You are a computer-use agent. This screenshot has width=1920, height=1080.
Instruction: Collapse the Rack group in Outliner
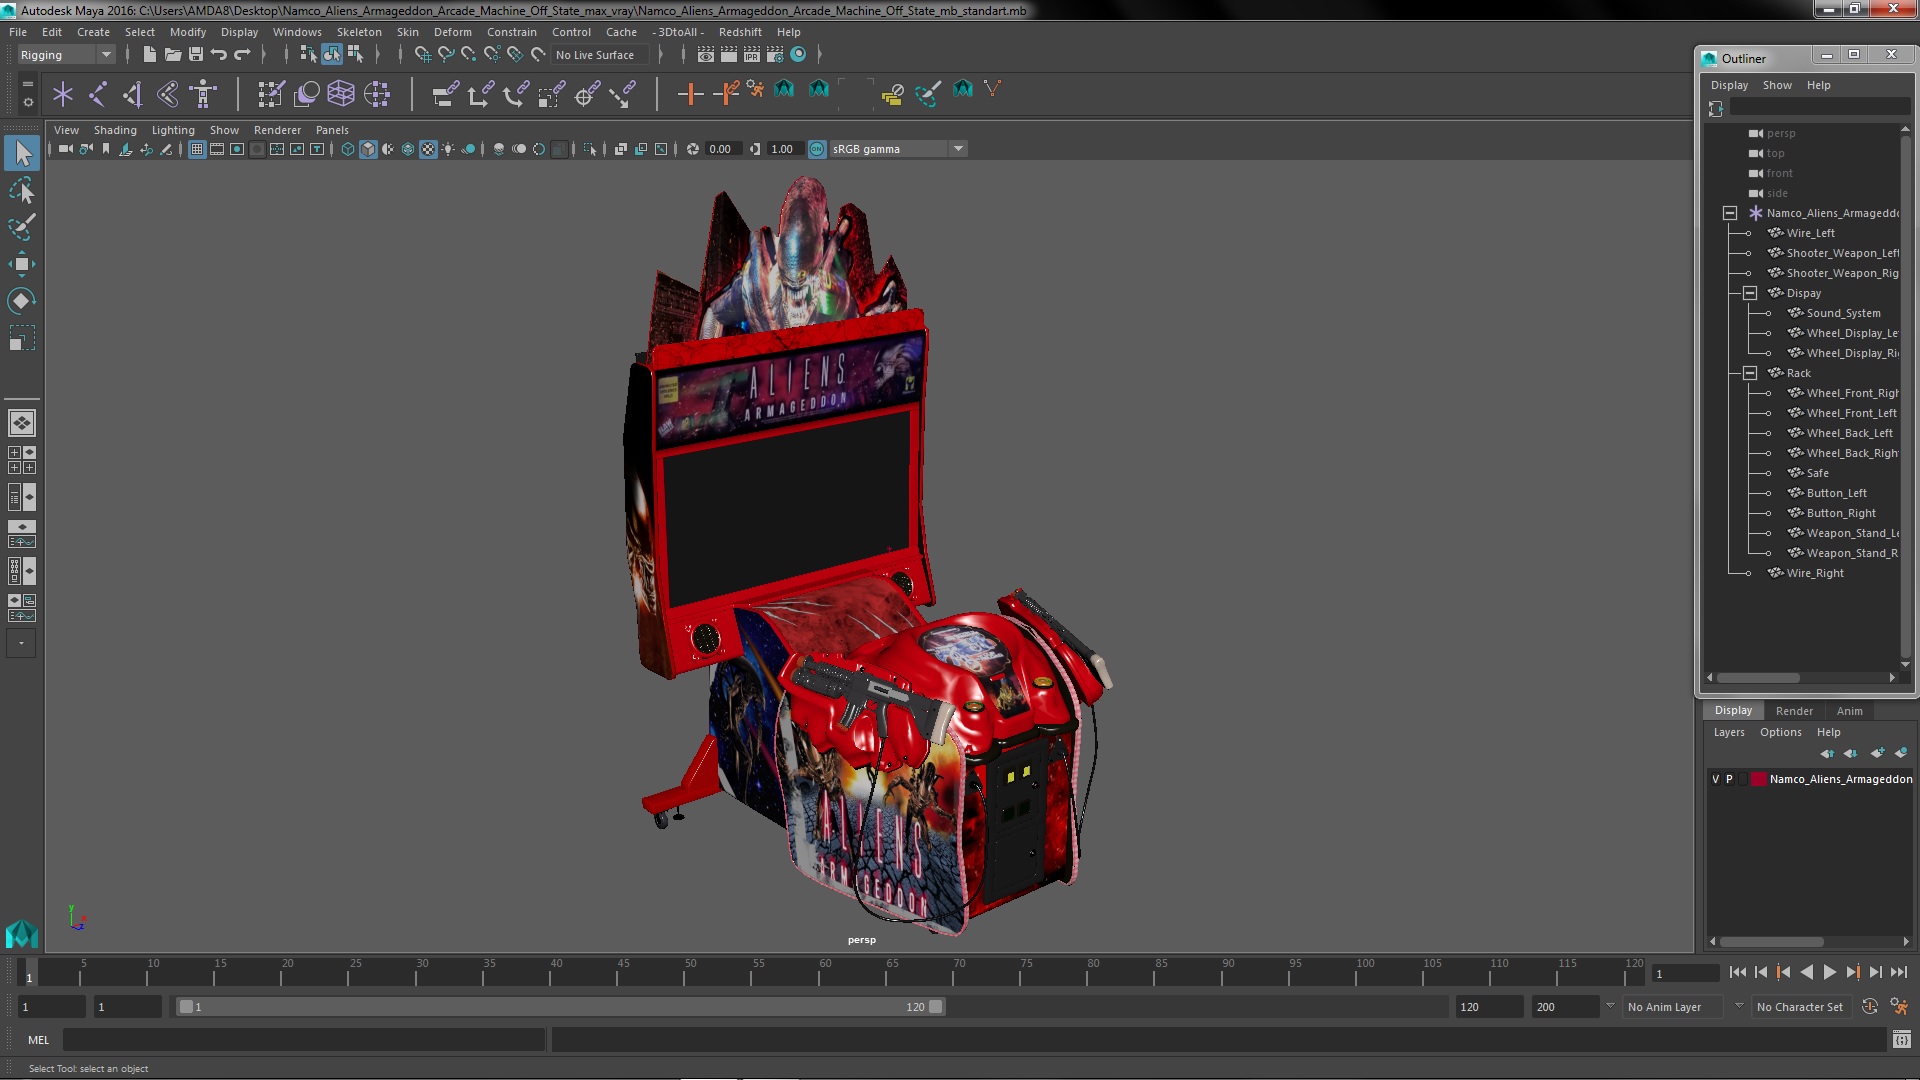coord(1749,373)
